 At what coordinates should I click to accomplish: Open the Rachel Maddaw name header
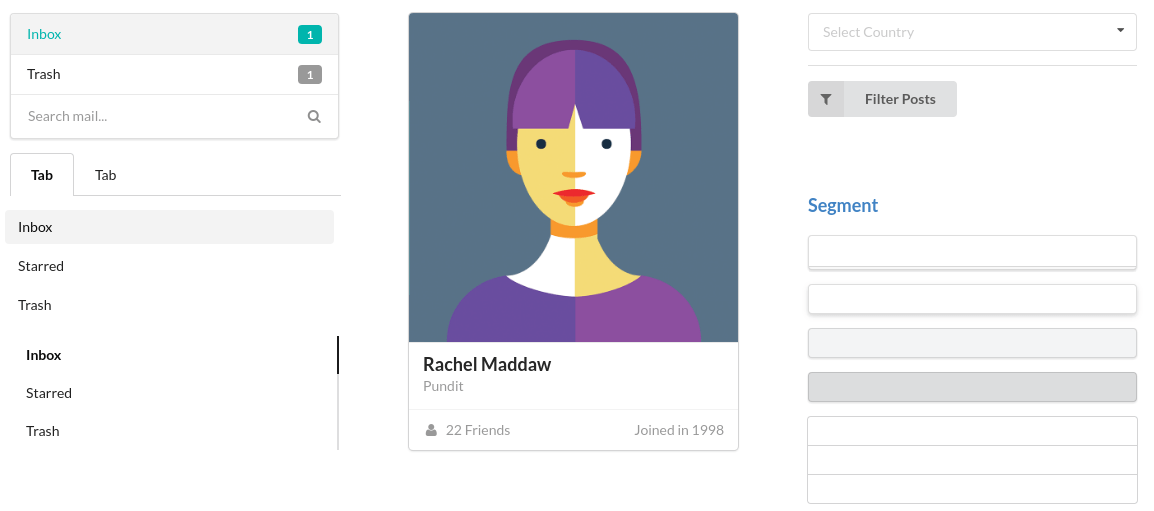[487, 364]
